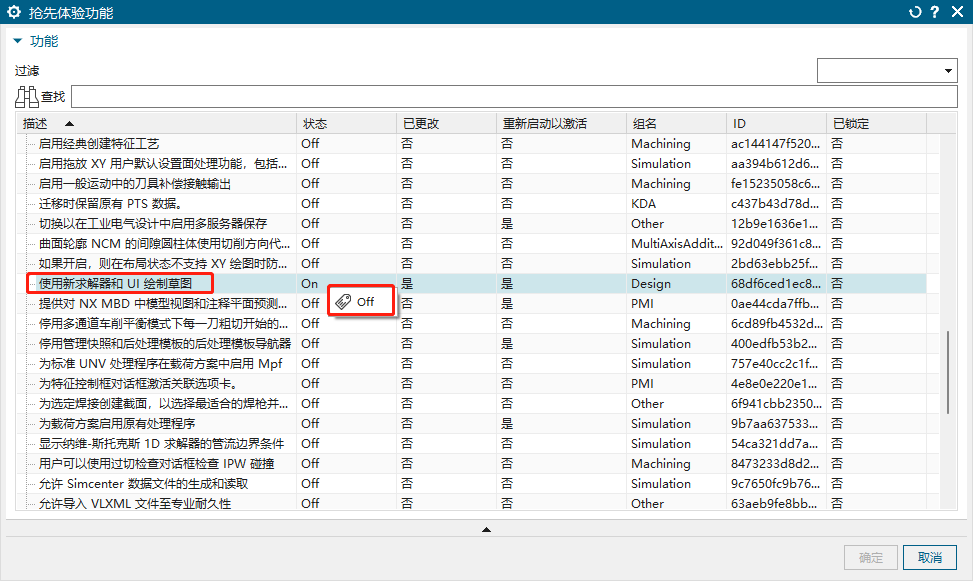Select row 为标准 UNV 处理程序在载荷方案中启用 Mpf
Viewport: 973px width, 581px height.
[x=160, y=364]
